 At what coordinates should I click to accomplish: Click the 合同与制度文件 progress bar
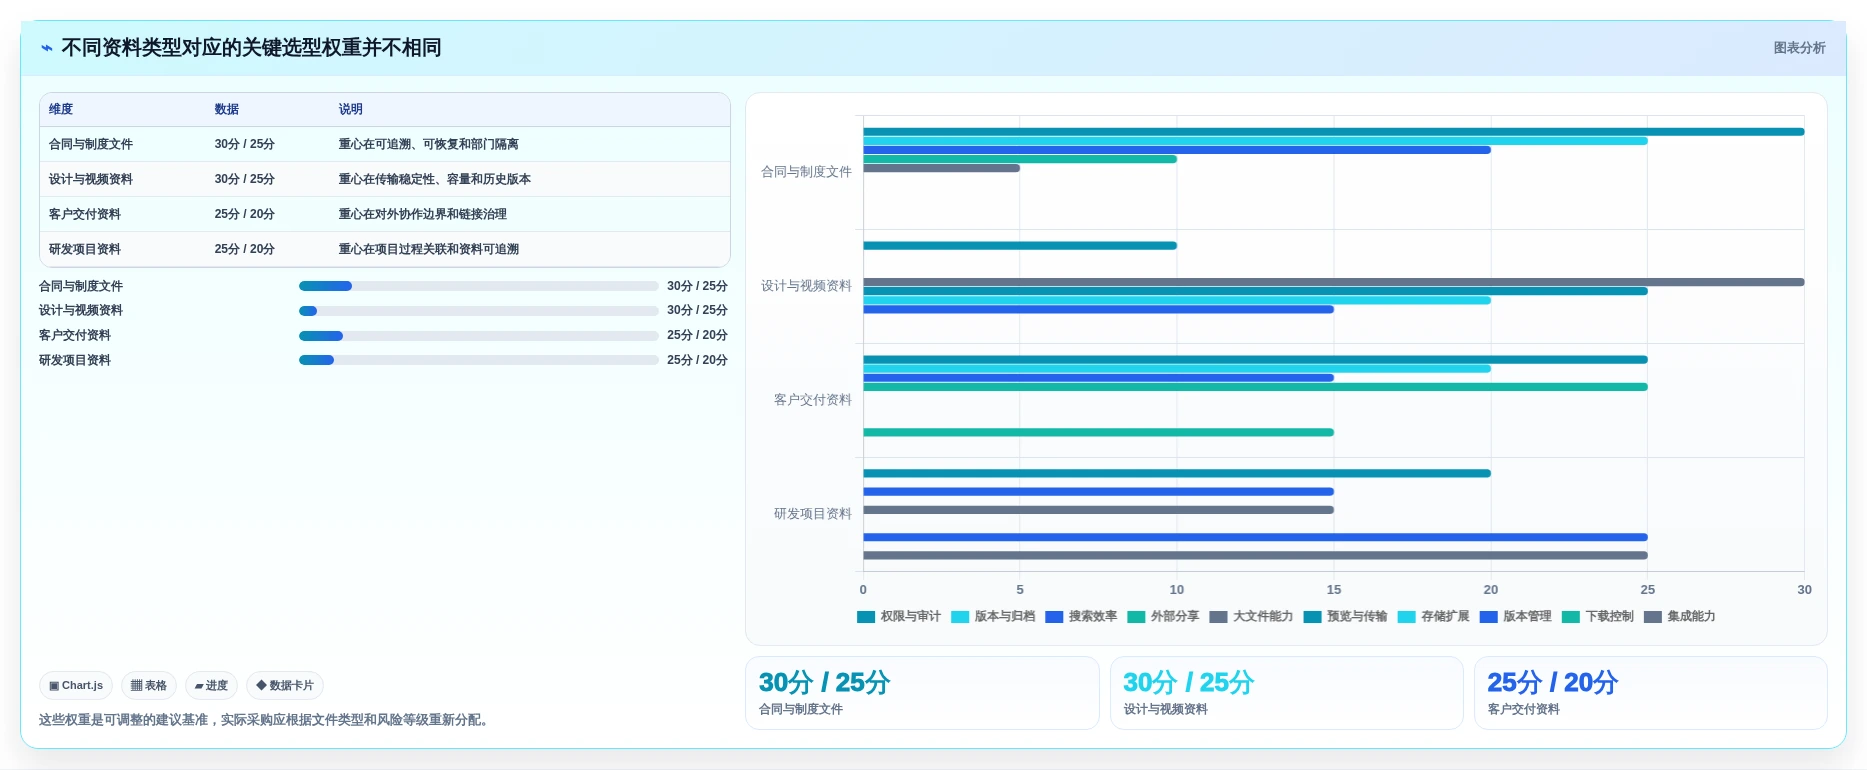(478, 286)
